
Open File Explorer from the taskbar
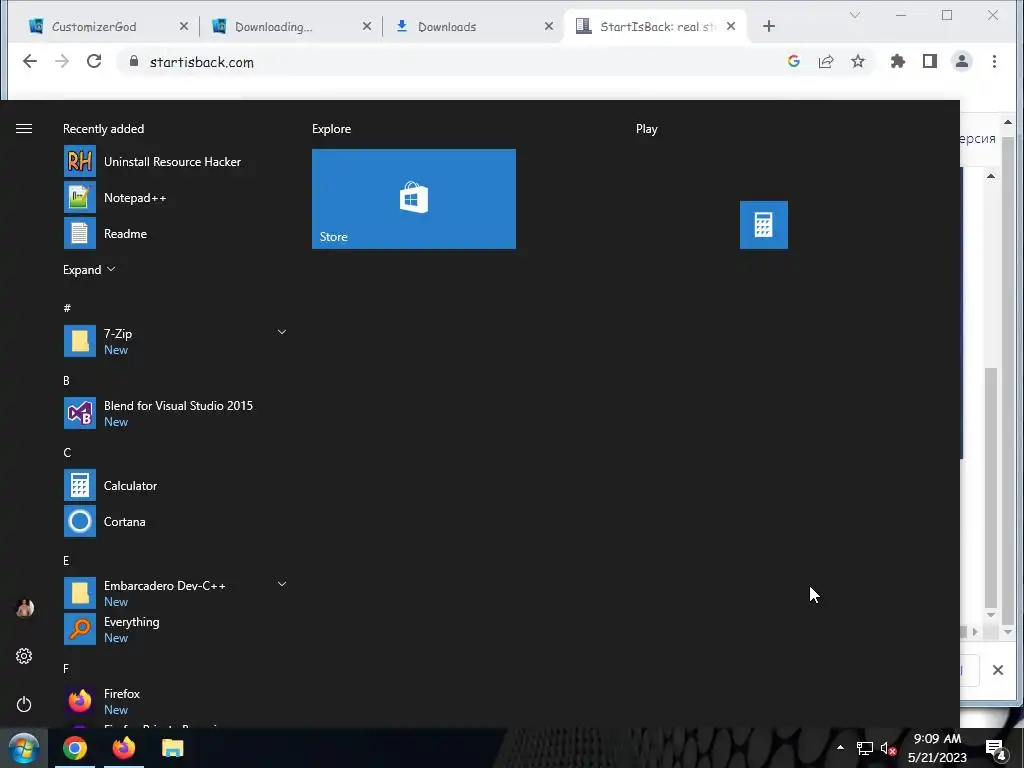point(172,748)
